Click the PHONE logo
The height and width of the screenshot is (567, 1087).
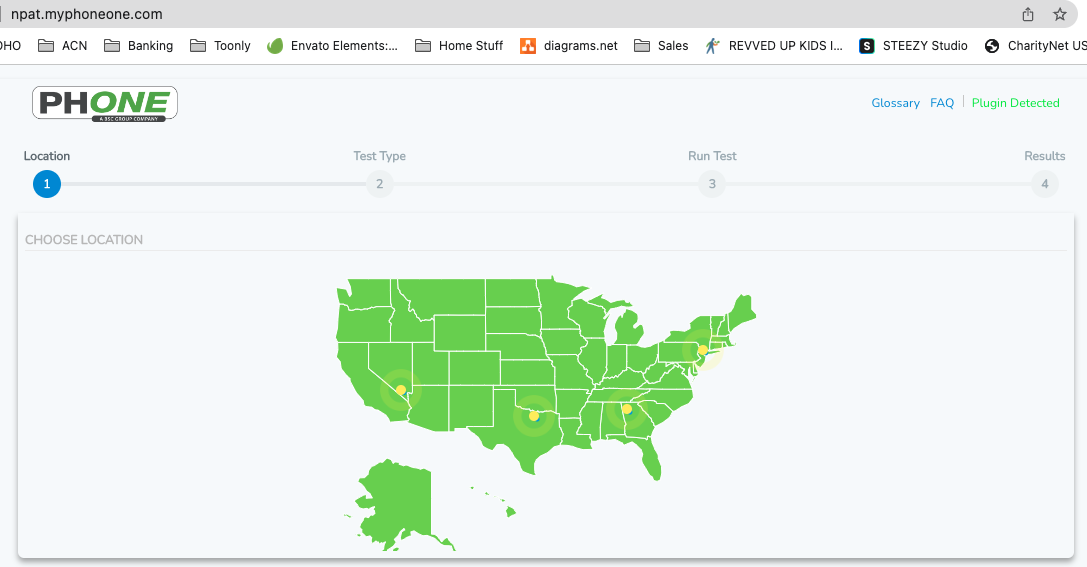tap(105, 103)
